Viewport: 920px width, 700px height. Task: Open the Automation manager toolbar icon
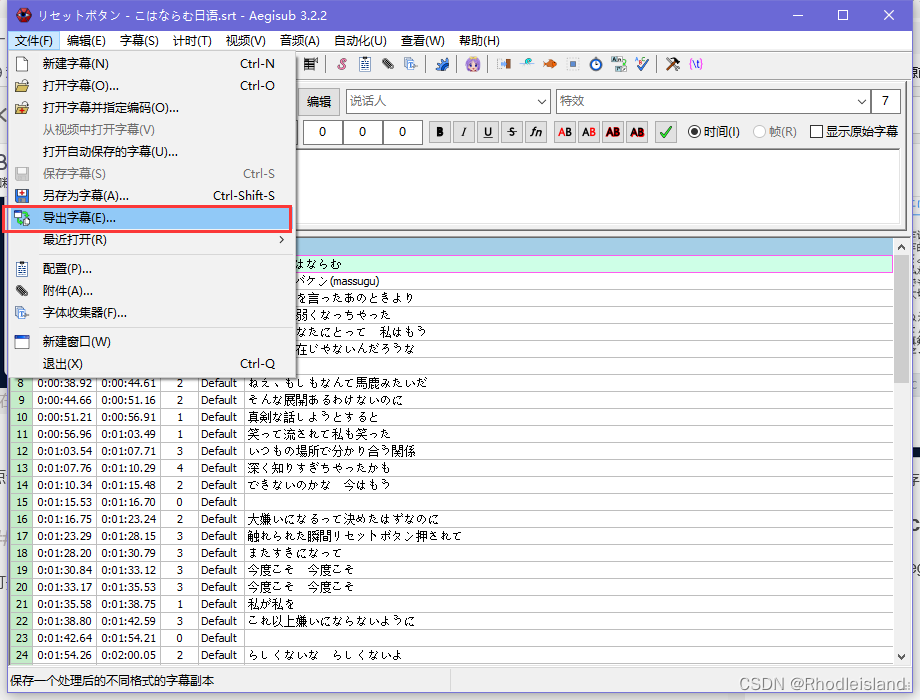(442, 64)
